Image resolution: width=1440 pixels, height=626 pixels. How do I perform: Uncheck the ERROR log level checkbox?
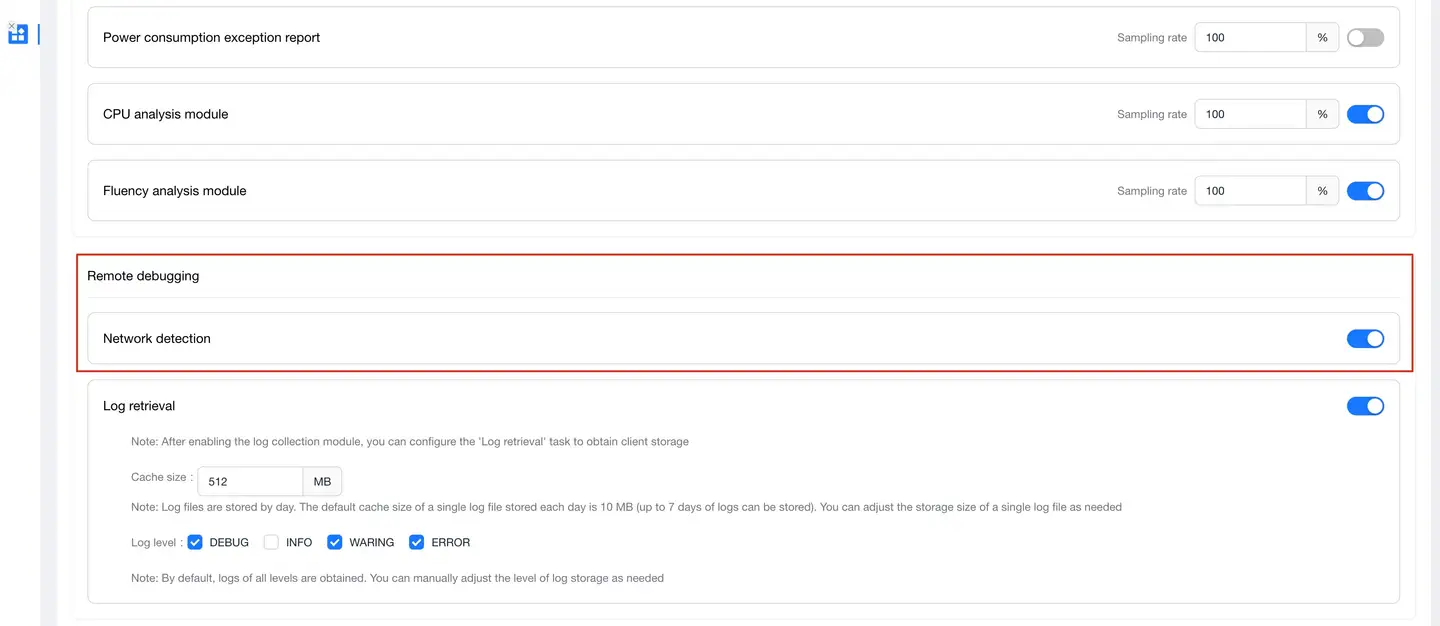click(417, 542)
